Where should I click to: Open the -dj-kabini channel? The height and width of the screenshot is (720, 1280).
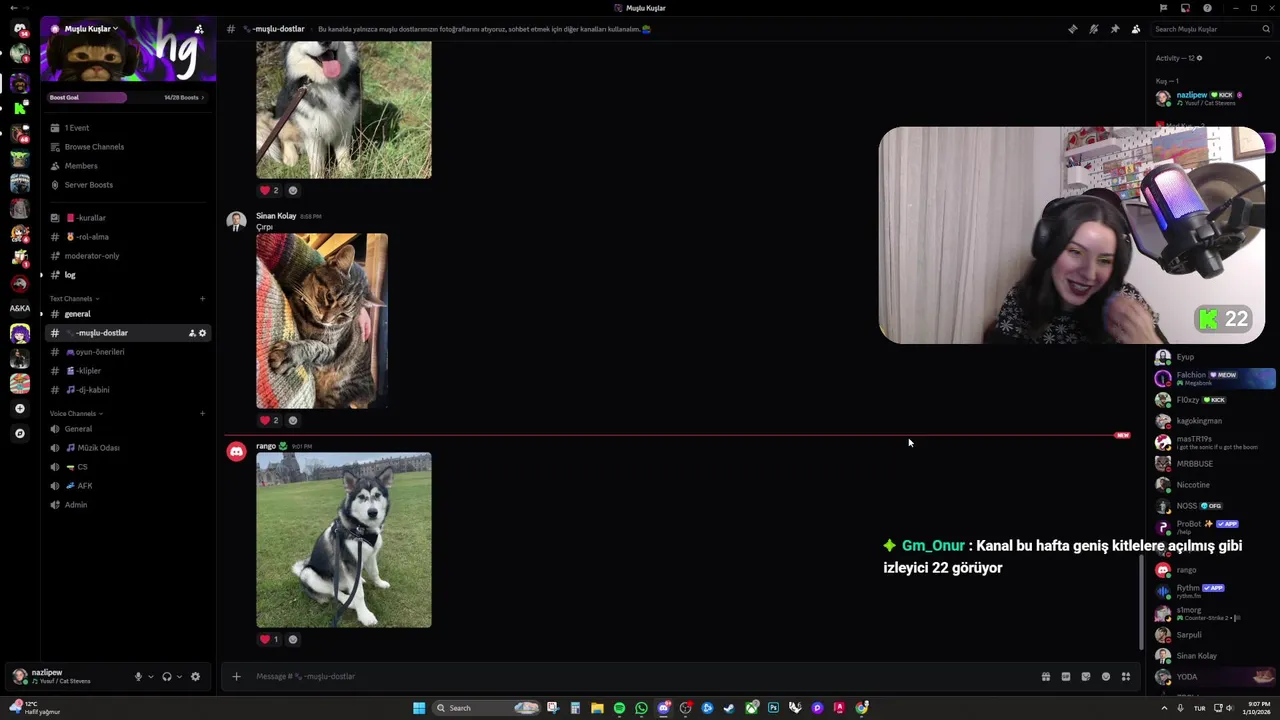pos(128,390)
